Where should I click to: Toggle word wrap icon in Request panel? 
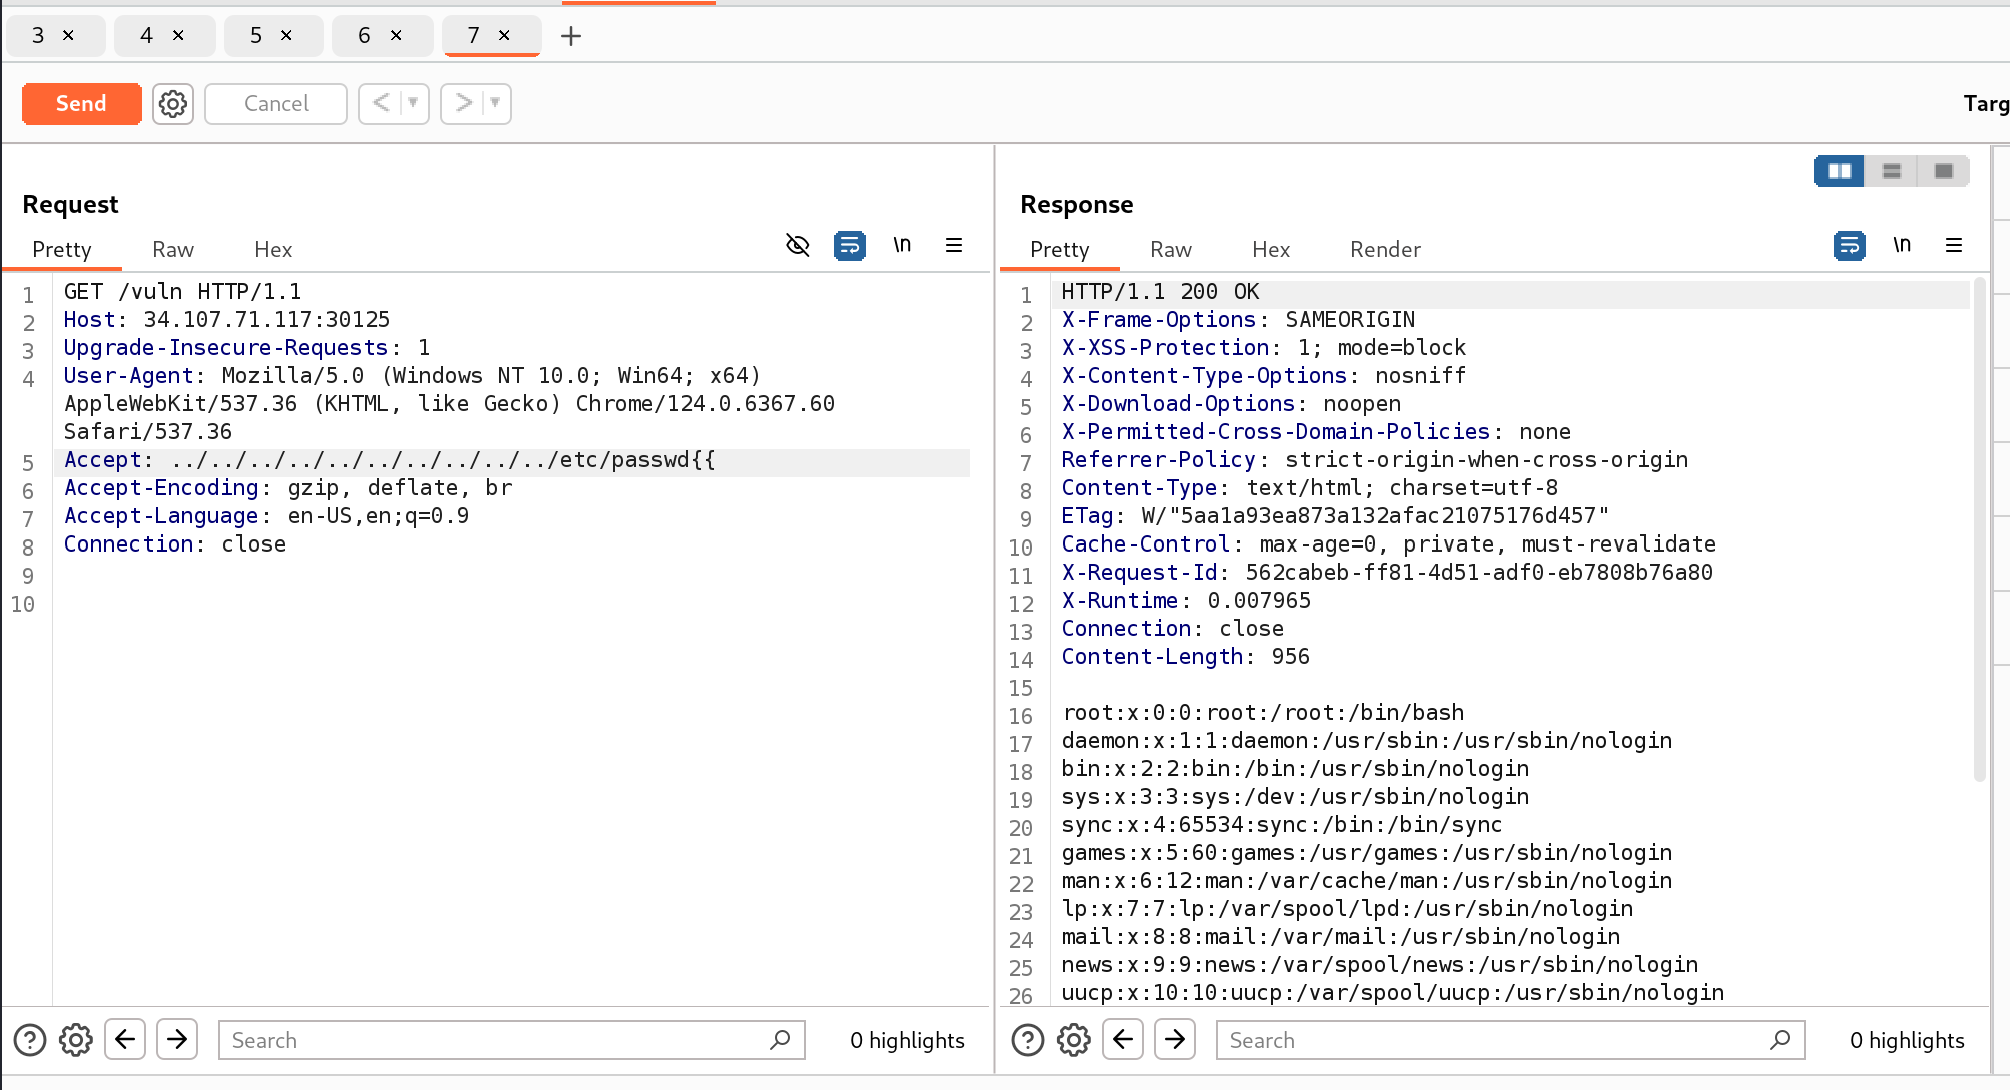850,245
